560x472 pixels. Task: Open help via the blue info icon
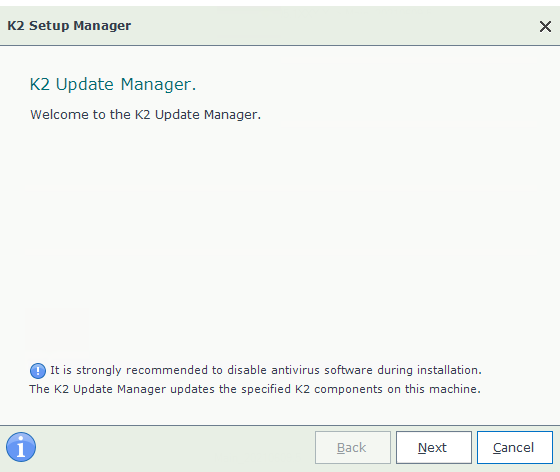[x=21, y=447]
